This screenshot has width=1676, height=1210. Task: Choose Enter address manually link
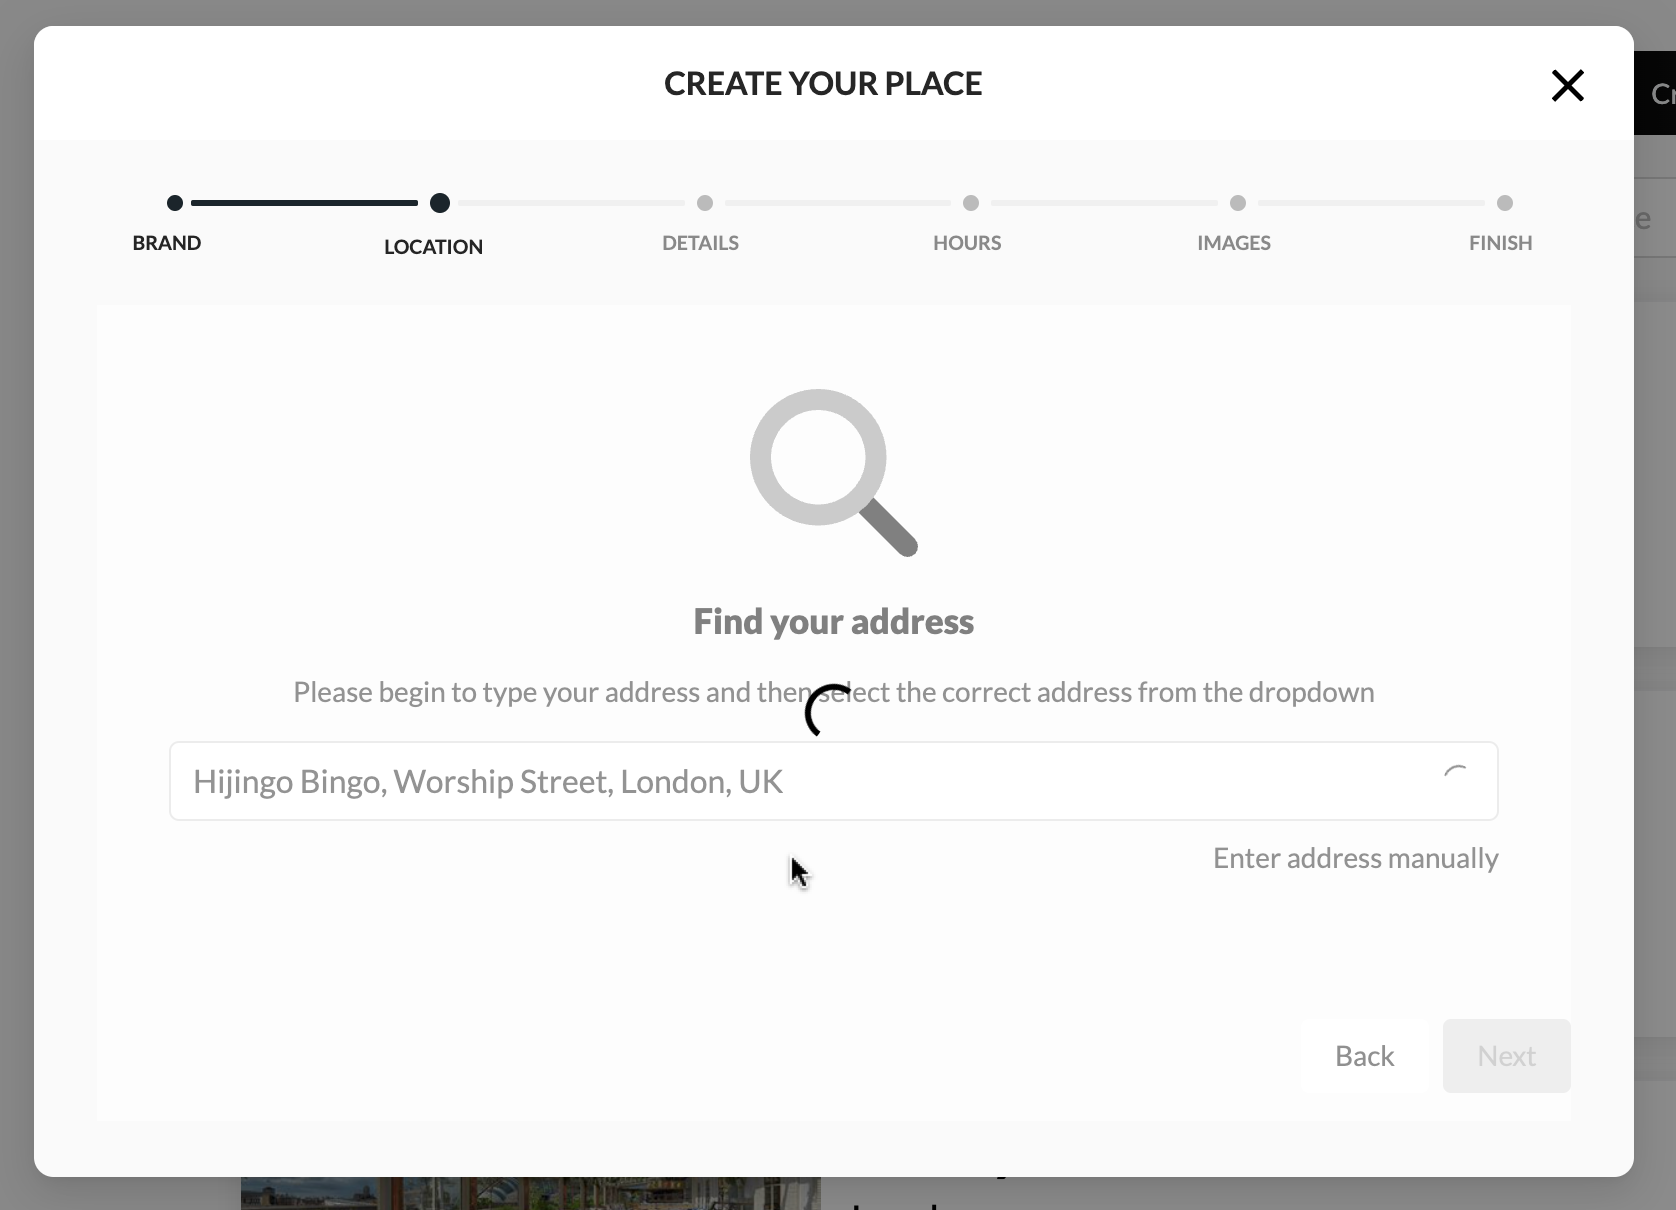[1355, 858]
